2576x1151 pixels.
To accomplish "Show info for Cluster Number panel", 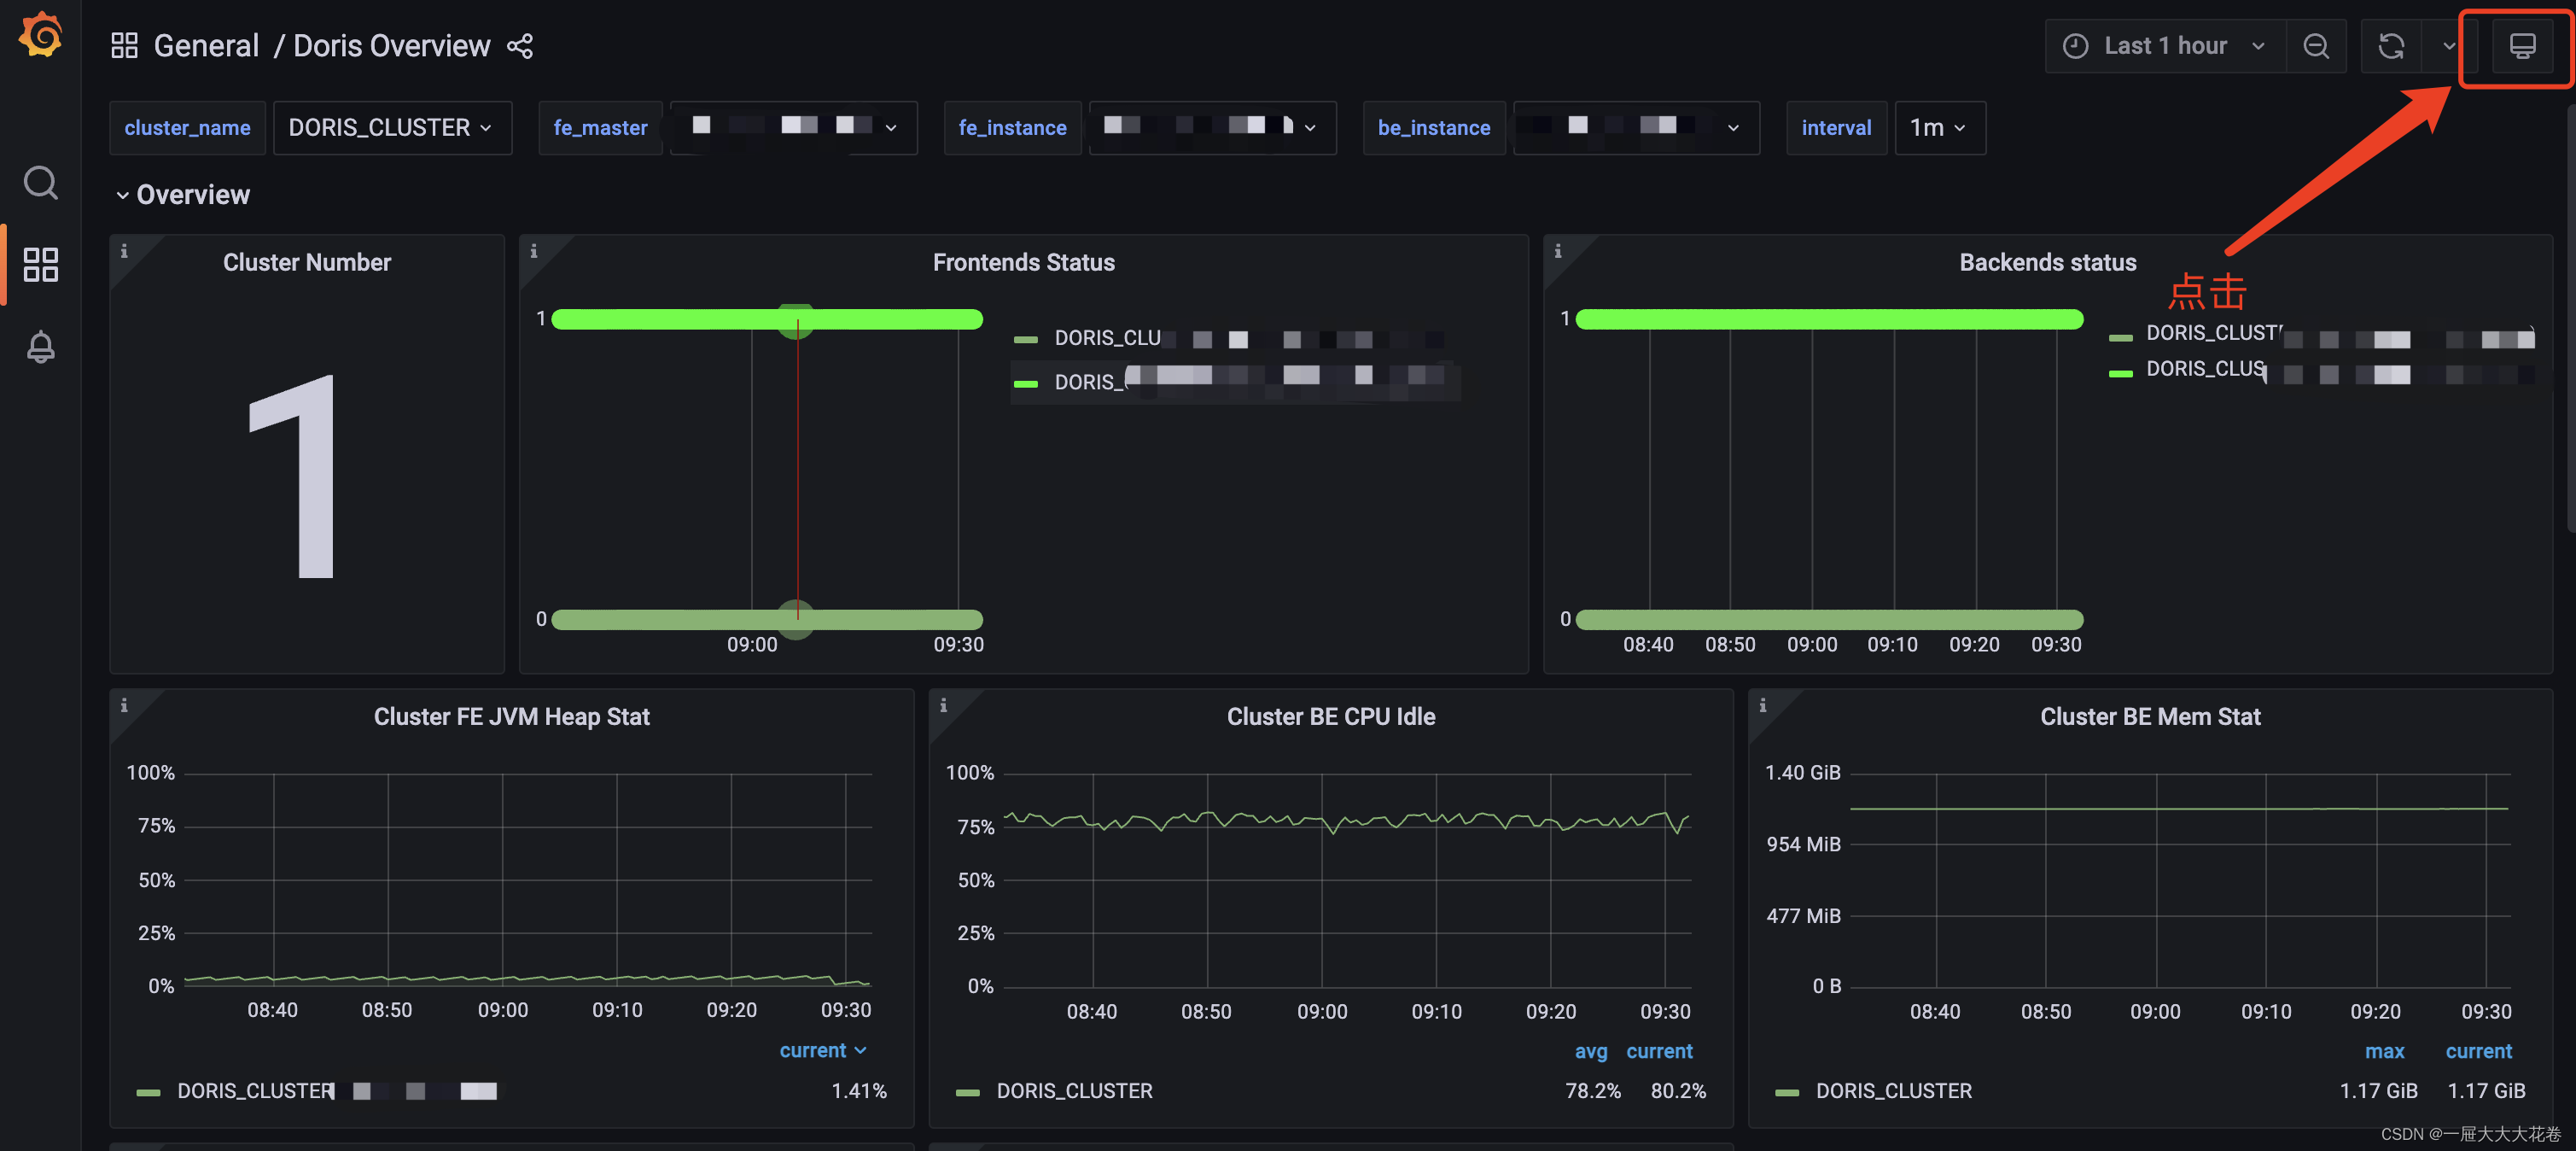I will coord(124,251).
